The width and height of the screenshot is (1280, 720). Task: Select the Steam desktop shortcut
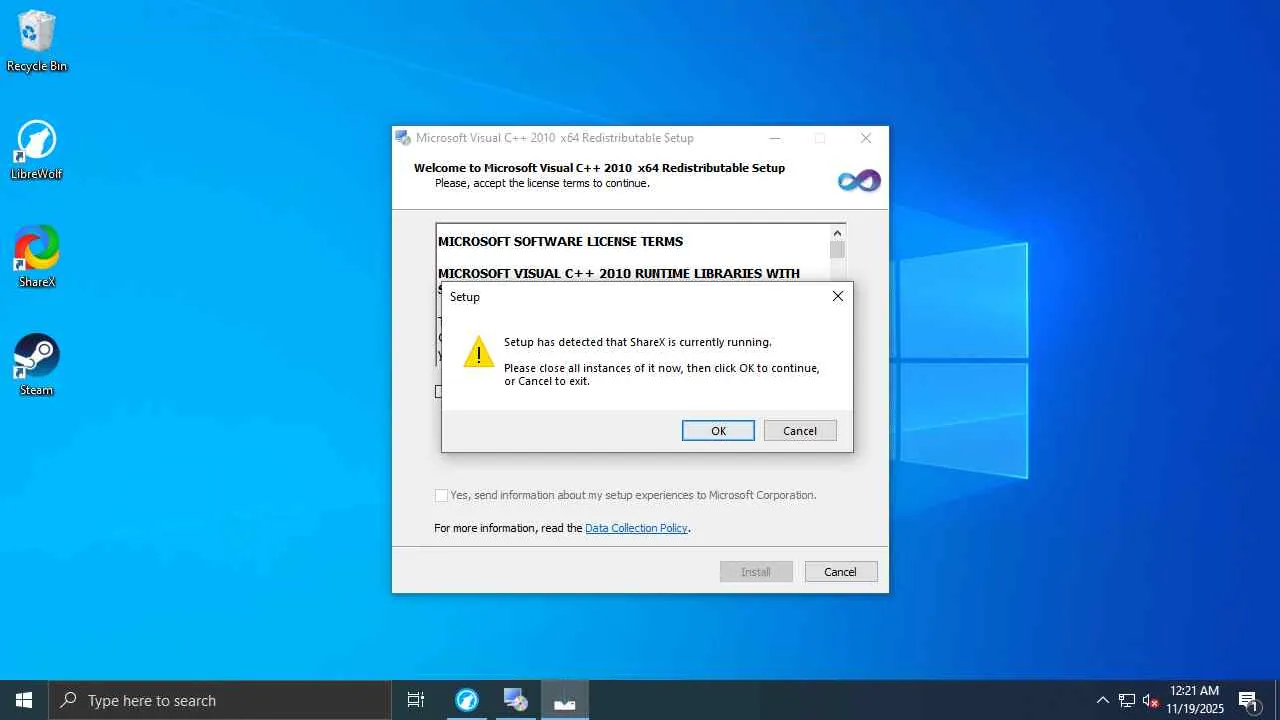coord(37,365)
